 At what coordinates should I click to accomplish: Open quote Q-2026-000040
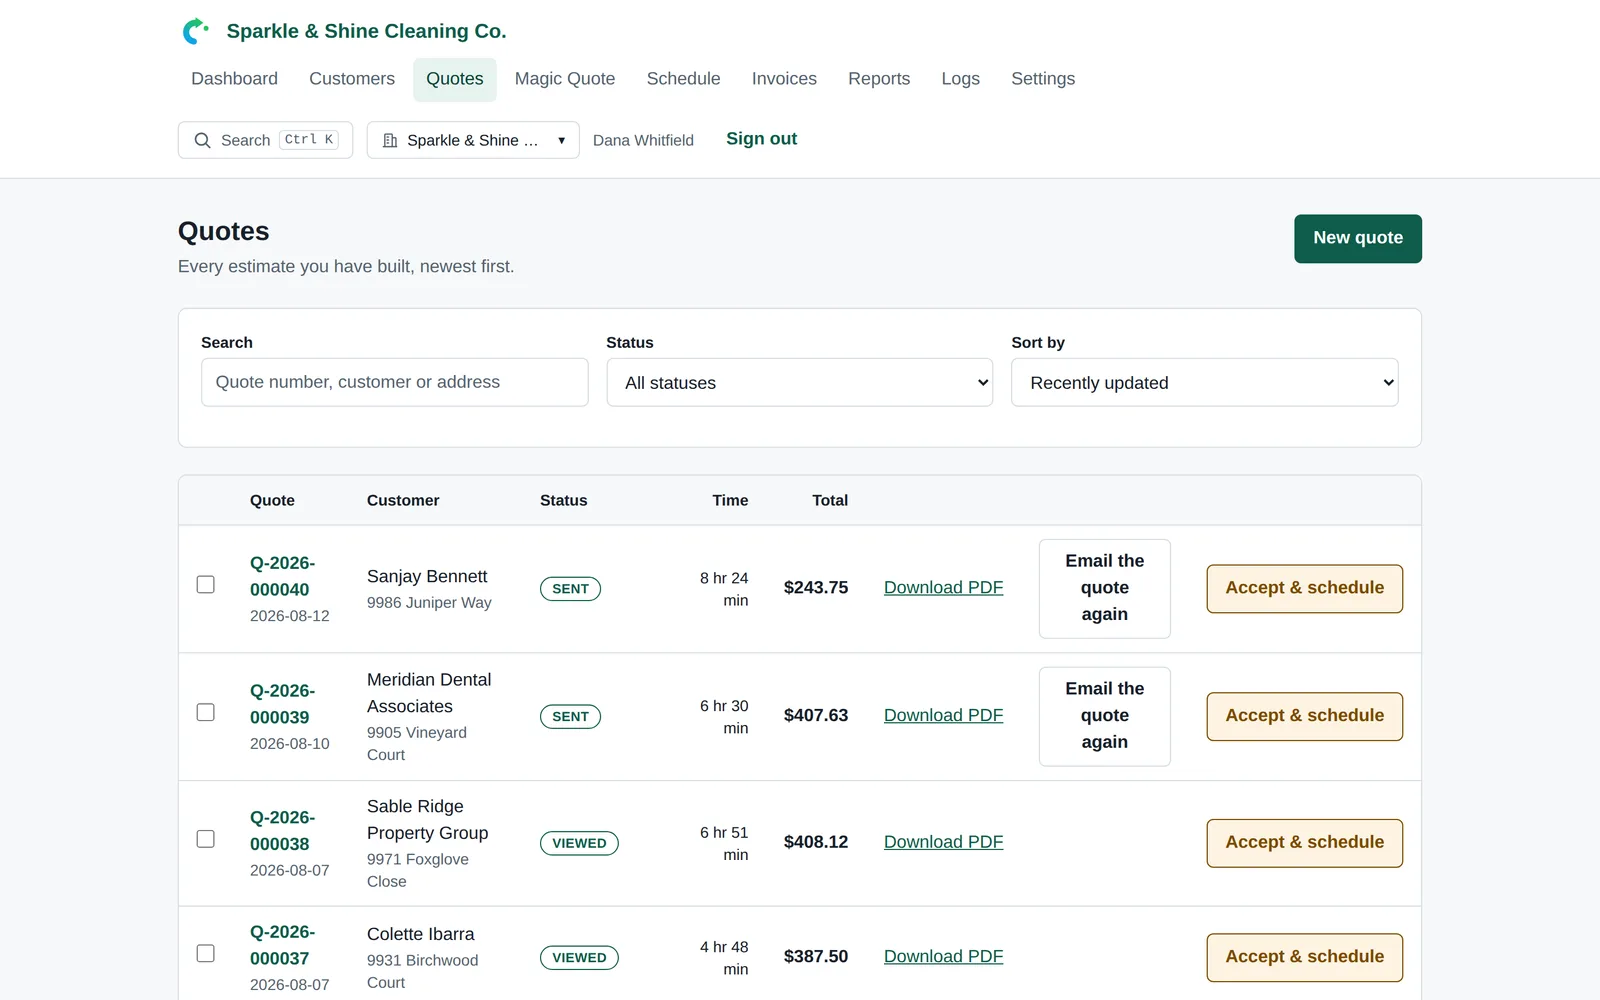pyautogui.click(x=282, y=576)
